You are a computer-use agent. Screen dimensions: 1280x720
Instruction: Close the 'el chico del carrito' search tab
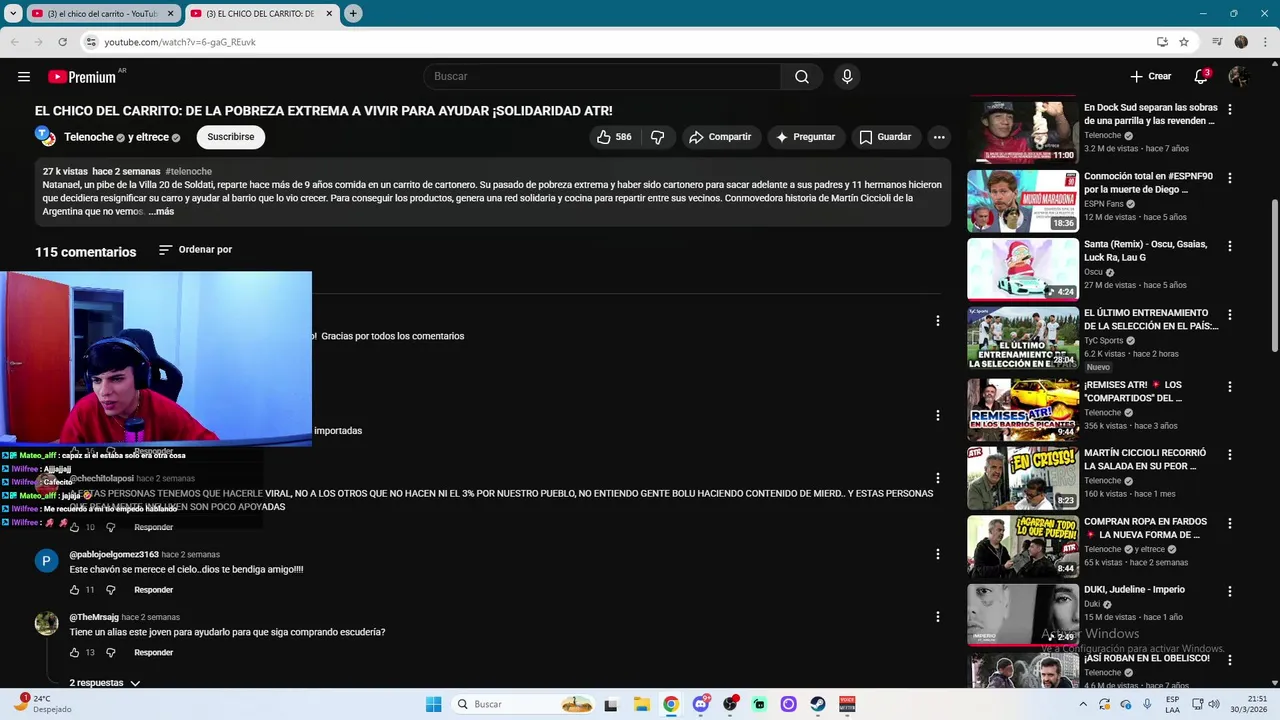coord(170,13)
